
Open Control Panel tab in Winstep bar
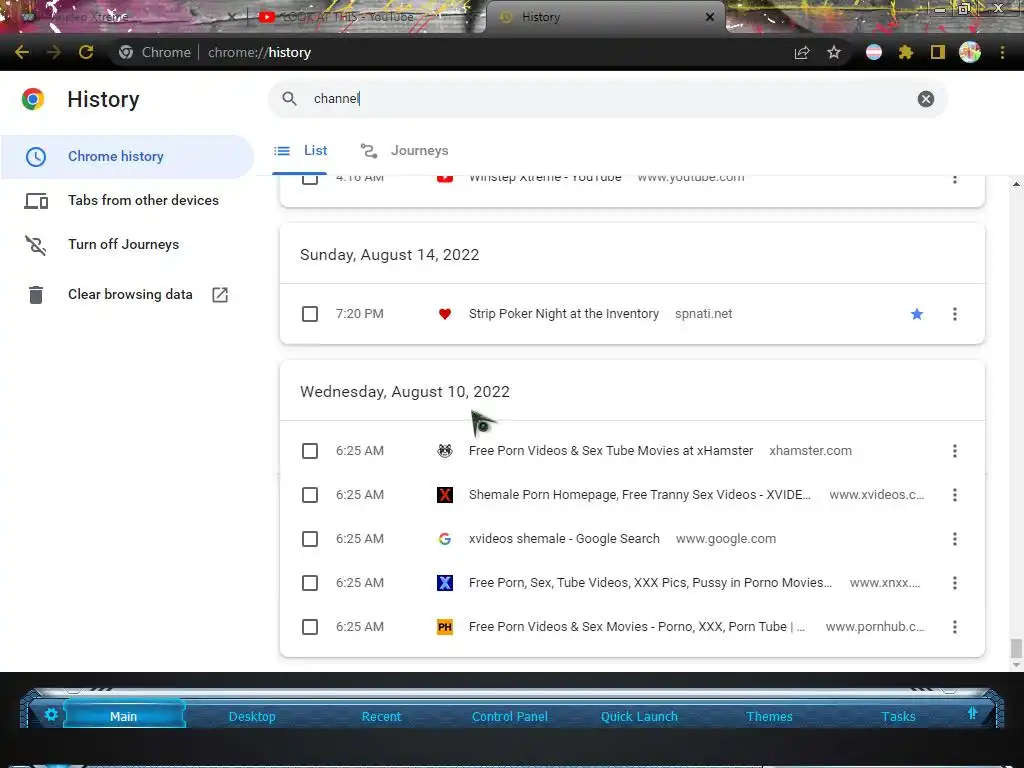click(510, 716)
